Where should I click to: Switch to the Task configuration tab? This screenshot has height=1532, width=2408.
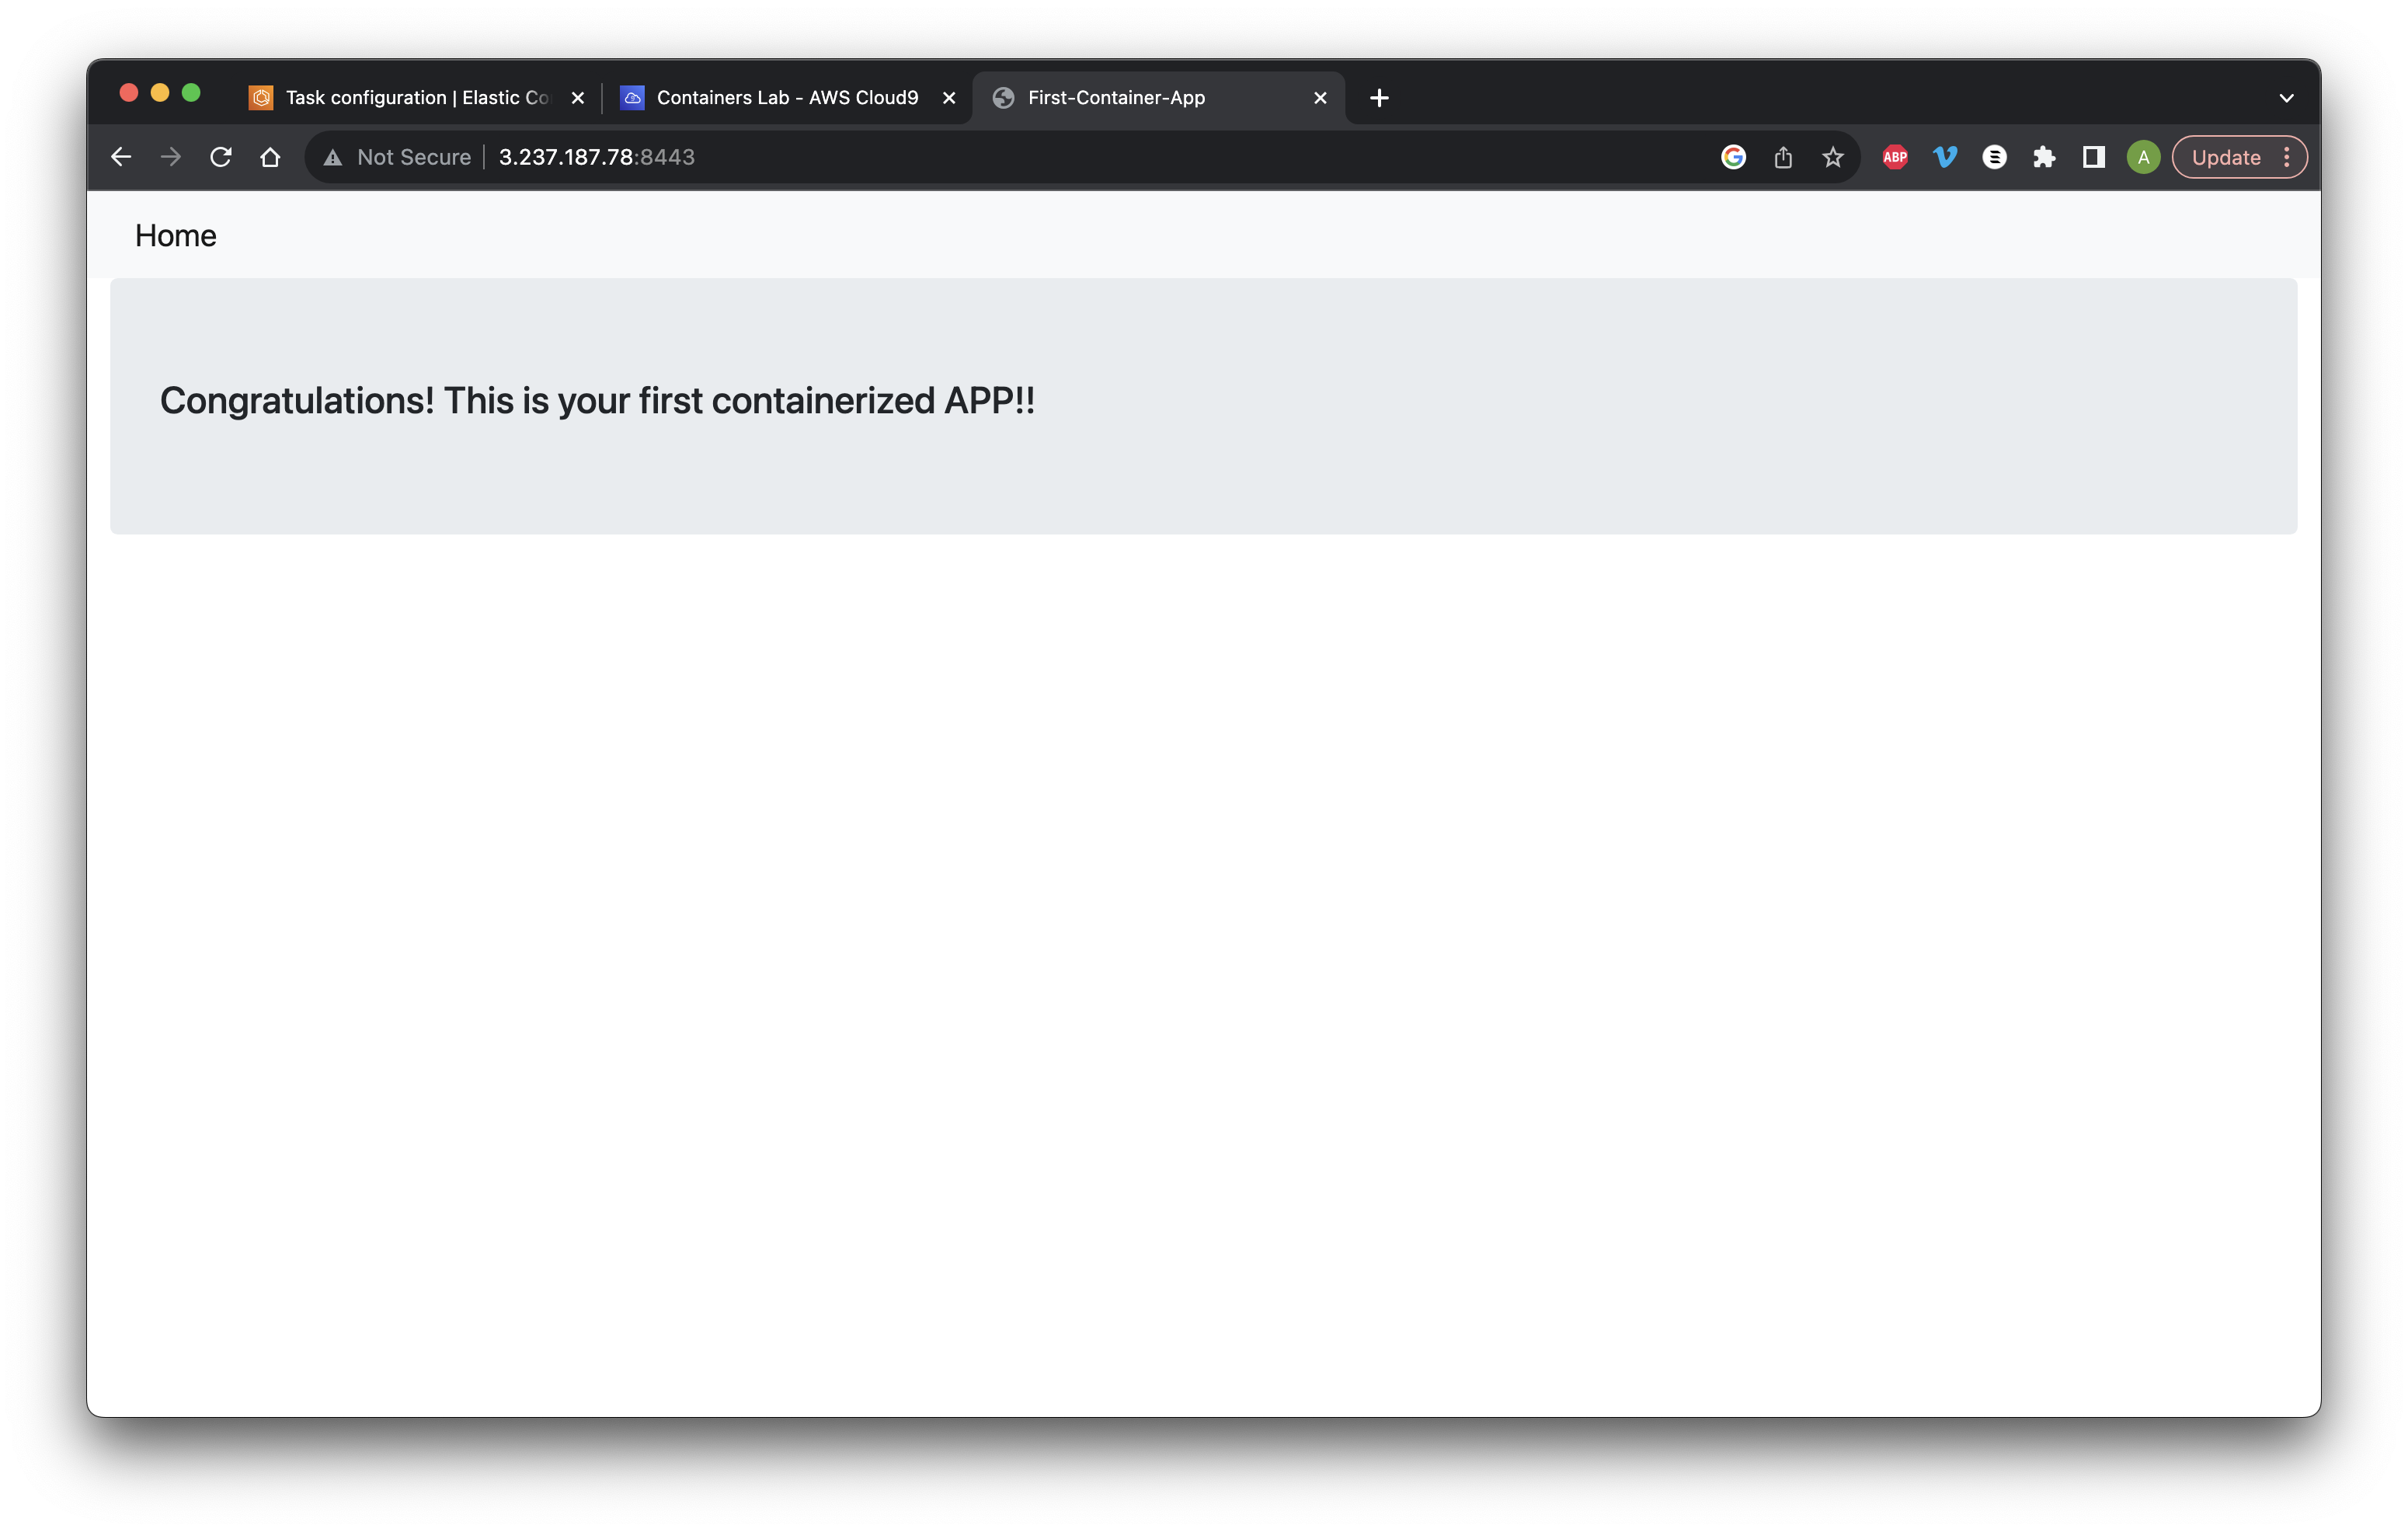click(x=417, y=98)
